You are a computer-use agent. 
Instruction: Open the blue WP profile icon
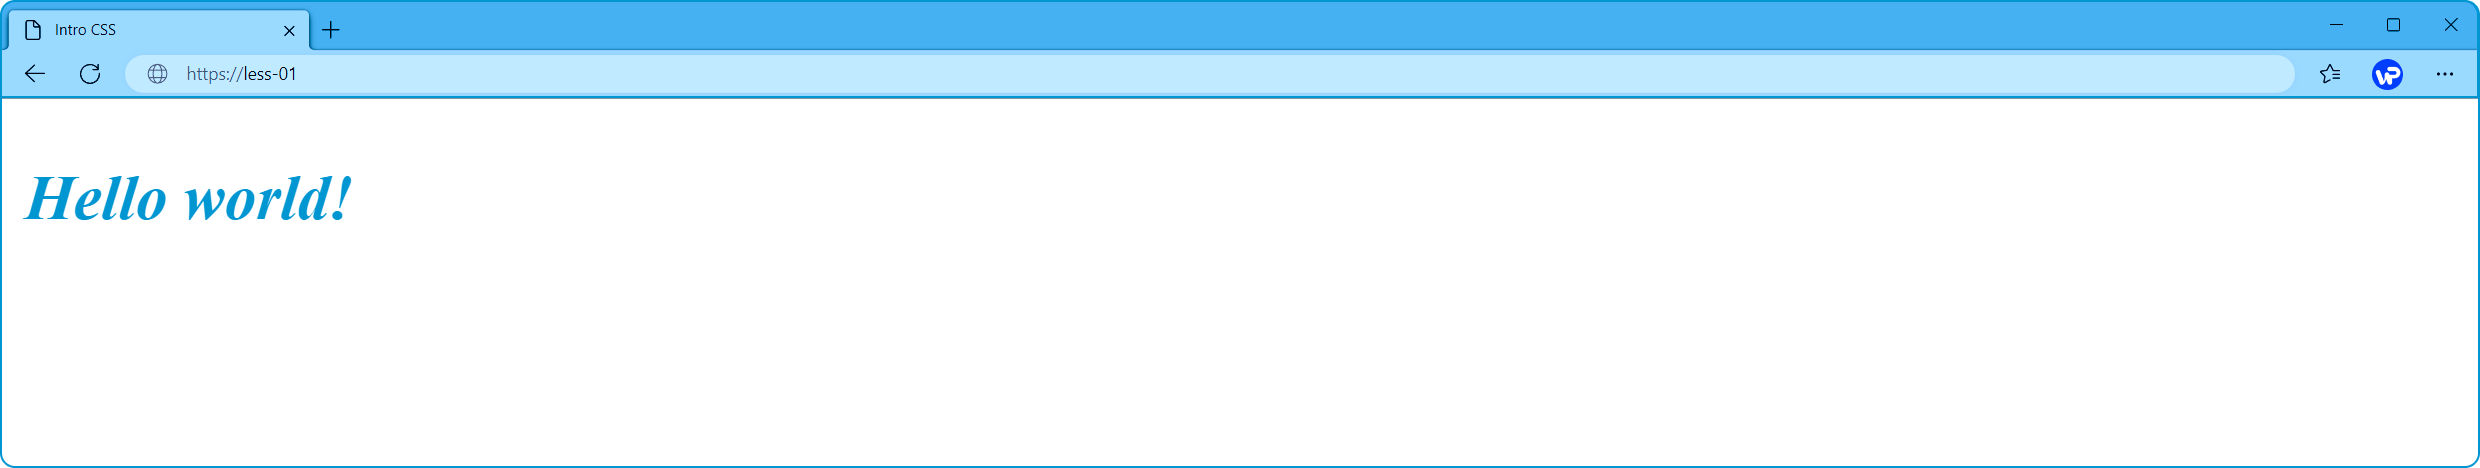pyautogui.click(x=2387, y=74)
